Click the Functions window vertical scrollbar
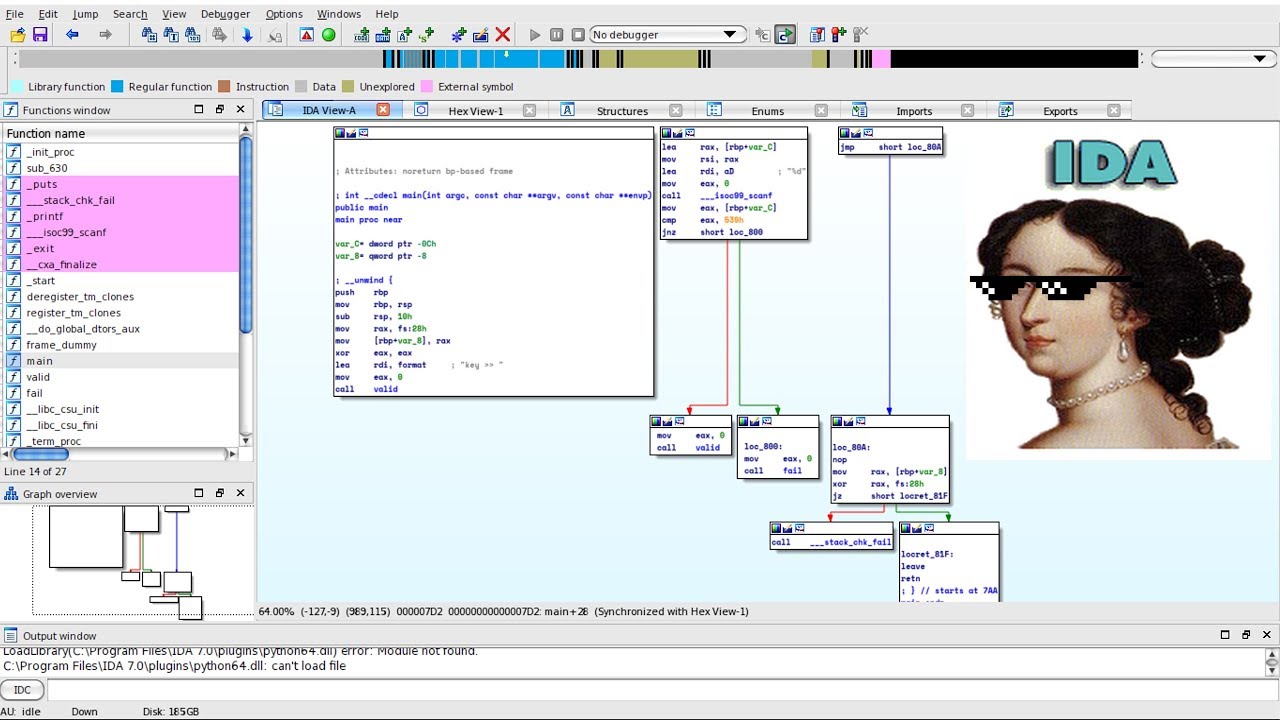The width and height of the screenshot is (1280, 720). click(x=246, y=285)
